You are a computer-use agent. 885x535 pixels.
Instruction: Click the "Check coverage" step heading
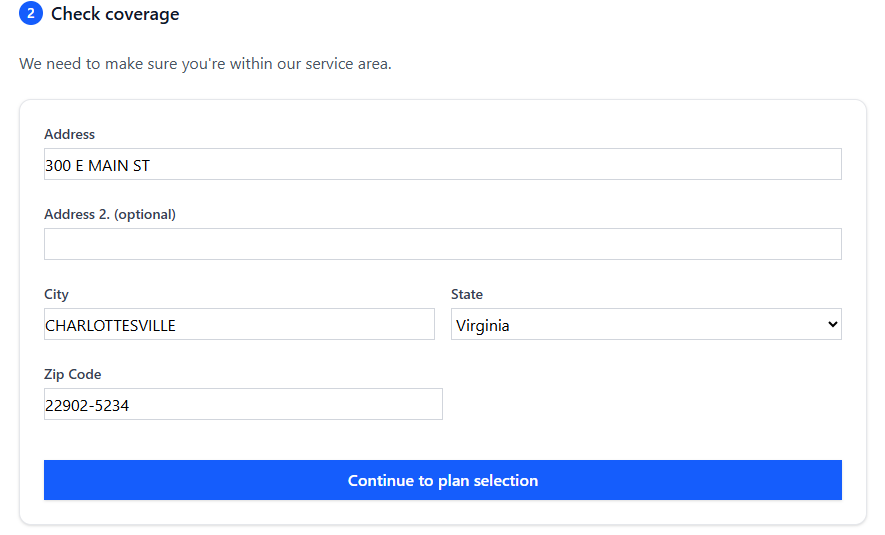(115, 14)
